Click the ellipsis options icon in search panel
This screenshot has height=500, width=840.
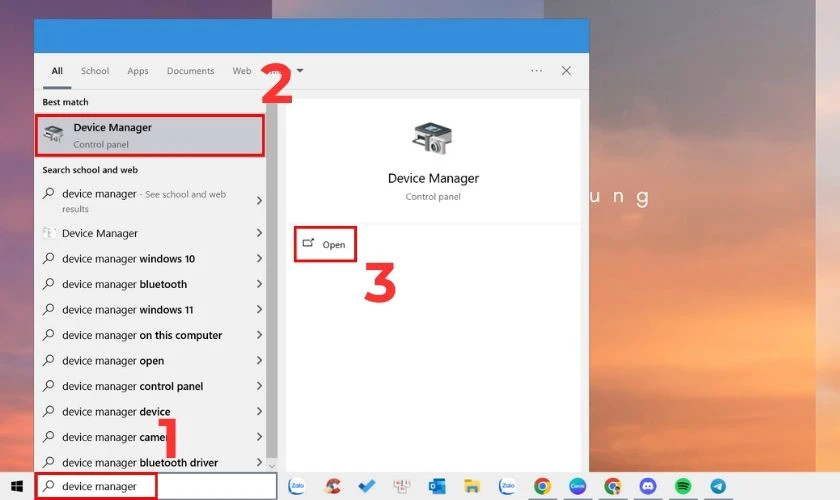click(x=536, y=71)
